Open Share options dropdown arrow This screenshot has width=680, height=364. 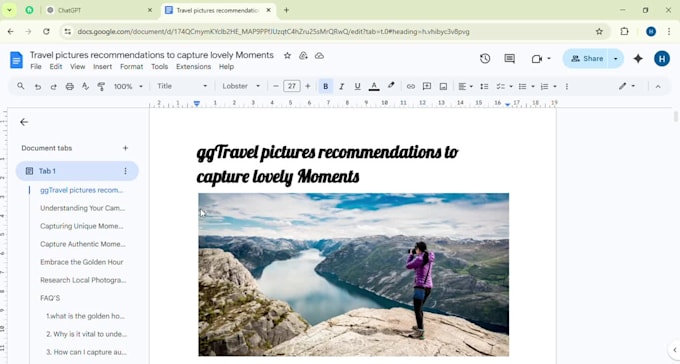tap(615, 59)
